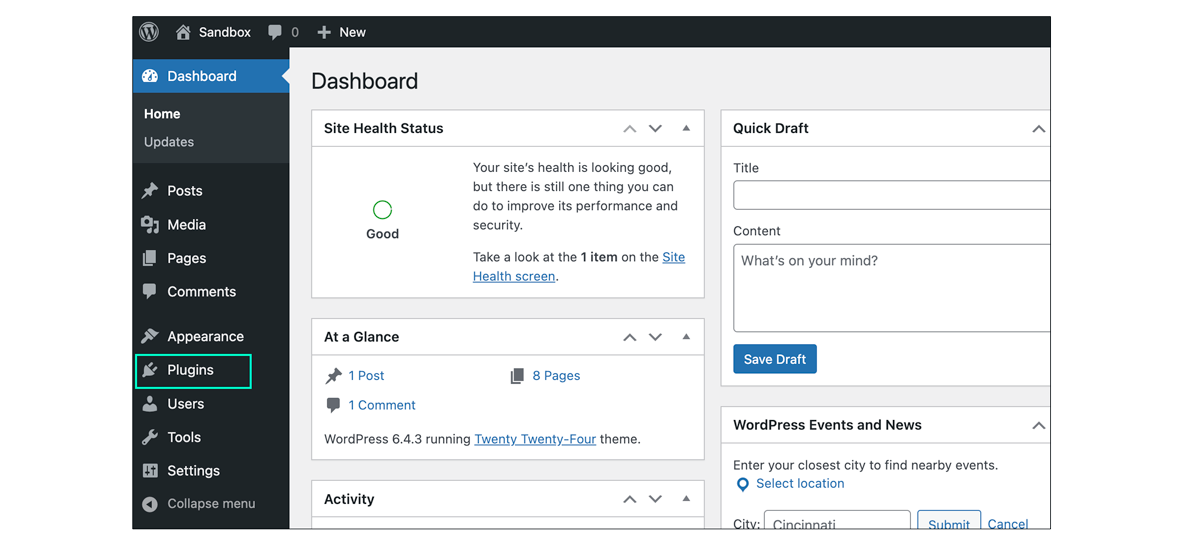Image resolution: width=1200 pixels, height=550 pixels.
Task: Open the Comments menu label
Action: click(x=202, y=292)
